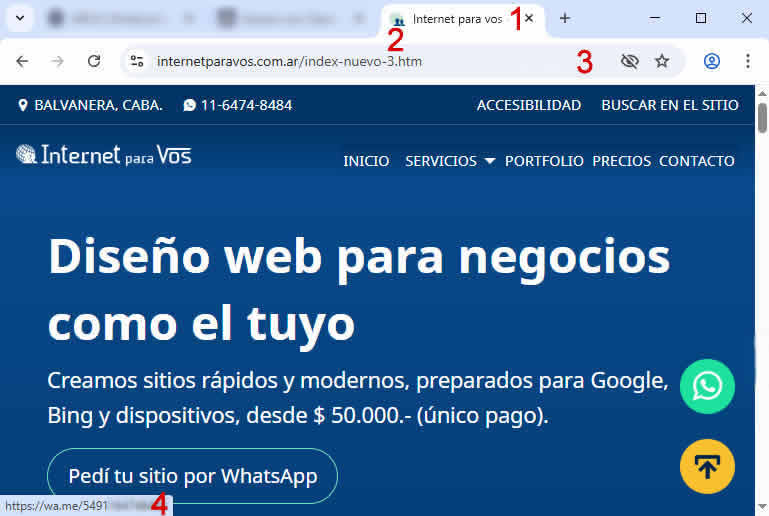Open the Chrome three-dot menu
Viewport: 769px width, 516px height.
747,61
